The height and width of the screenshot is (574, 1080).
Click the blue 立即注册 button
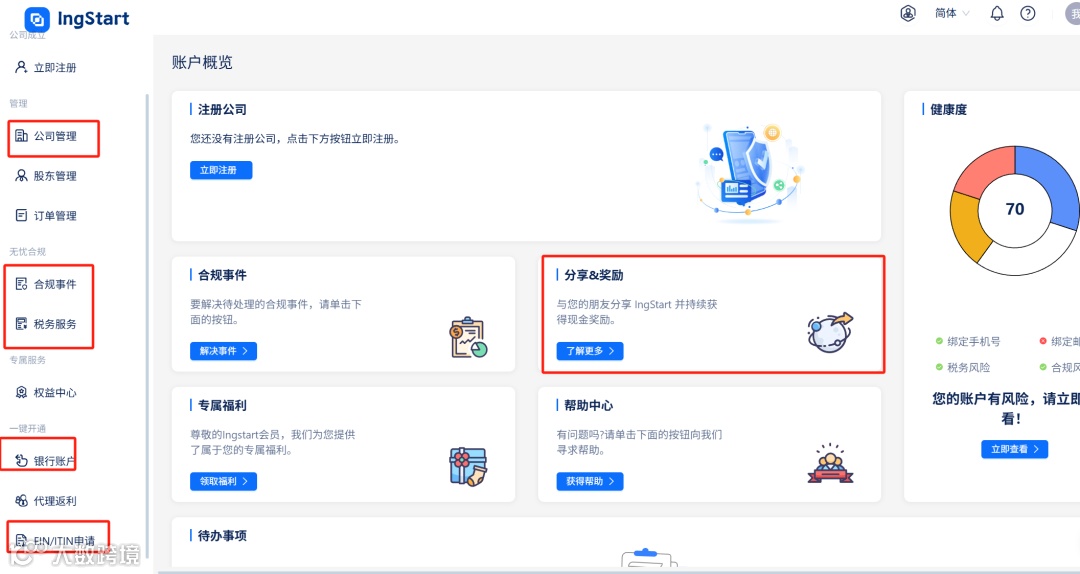tap(221, 170)
